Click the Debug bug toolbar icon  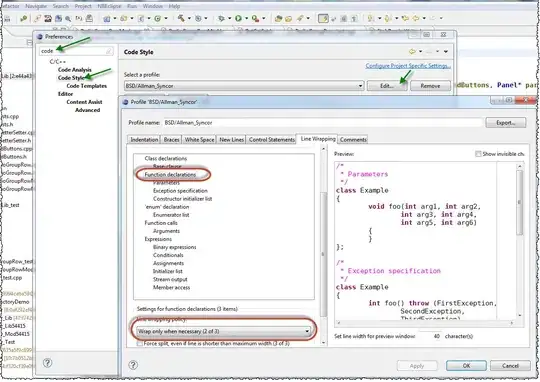pos(221,18)
